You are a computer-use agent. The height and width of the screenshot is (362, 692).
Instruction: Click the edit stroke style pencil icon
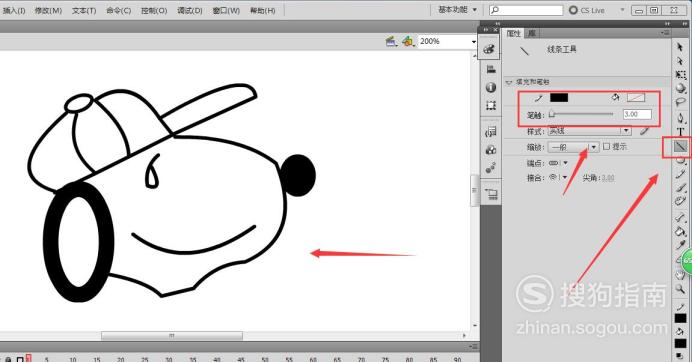[644, 131]
